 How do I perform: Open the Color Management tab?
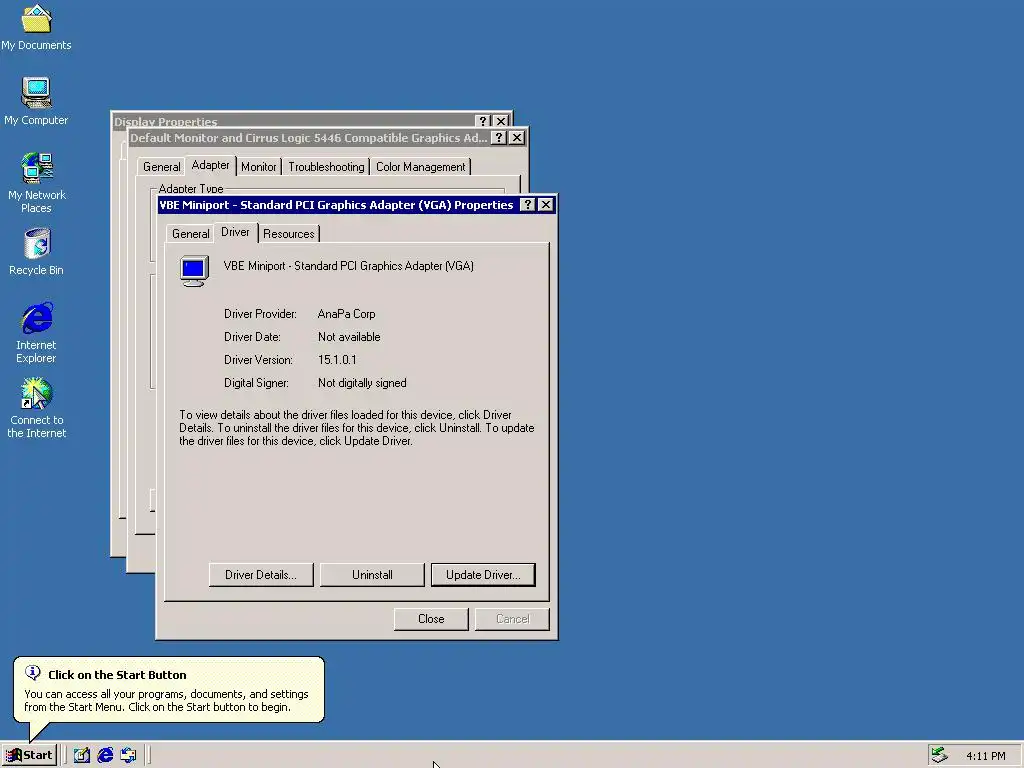[x=421, y=167]
